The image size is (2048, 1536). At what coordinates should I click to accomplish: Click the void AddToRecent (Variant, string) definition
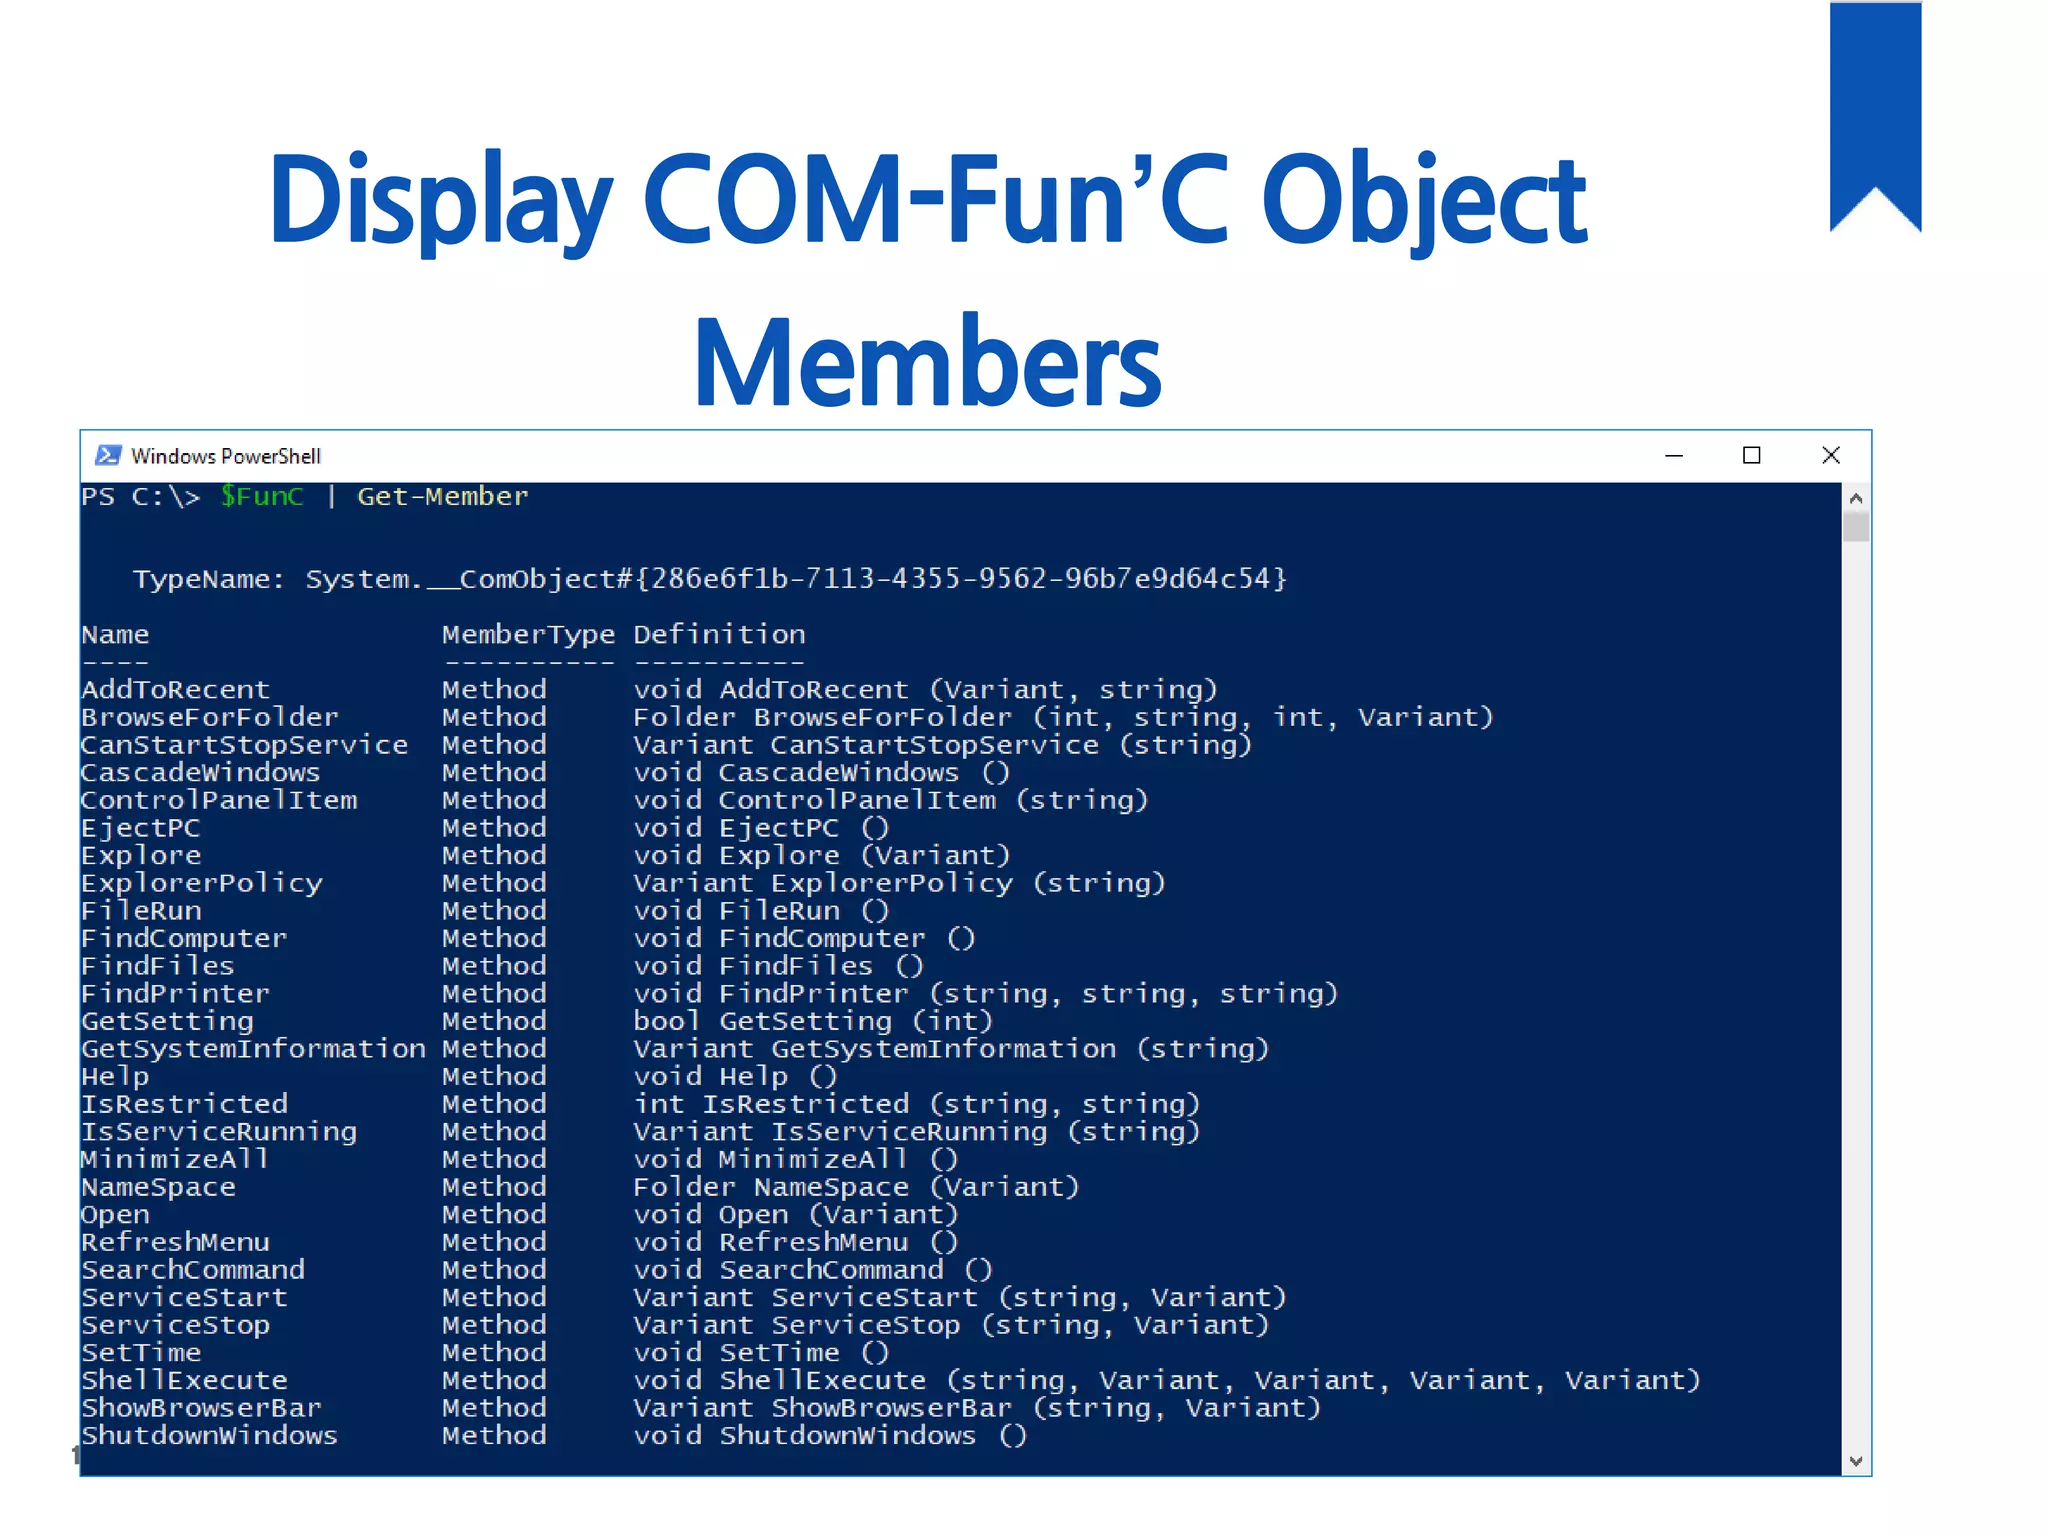(926, 690)
